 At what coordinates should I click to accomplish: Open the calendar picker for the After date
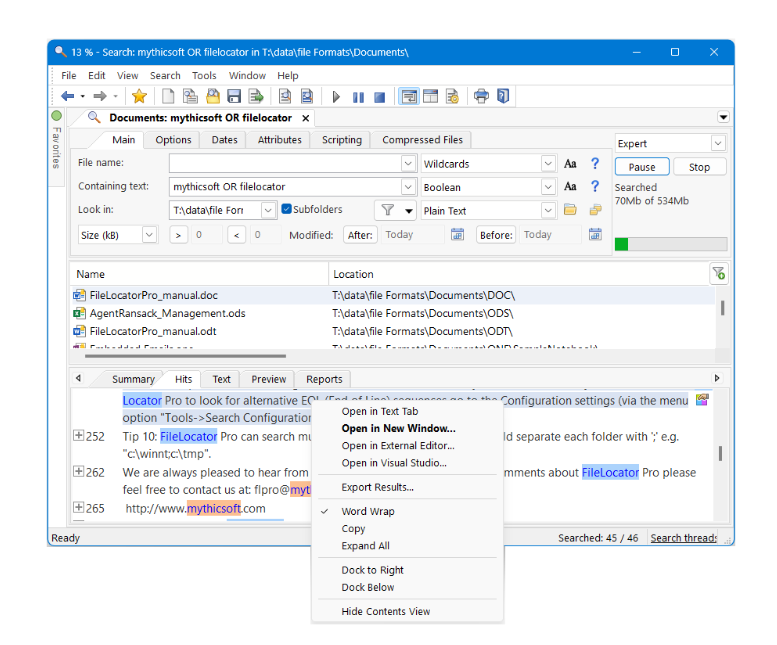(457, 235)
